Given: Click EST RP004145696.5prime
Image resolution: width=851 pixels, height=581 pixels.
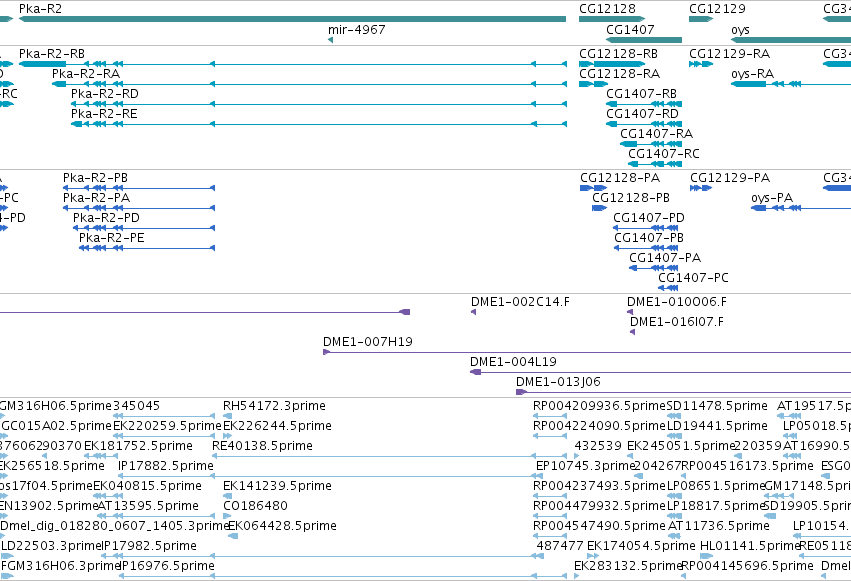Looking at the screenshot, I should point(747,566).
